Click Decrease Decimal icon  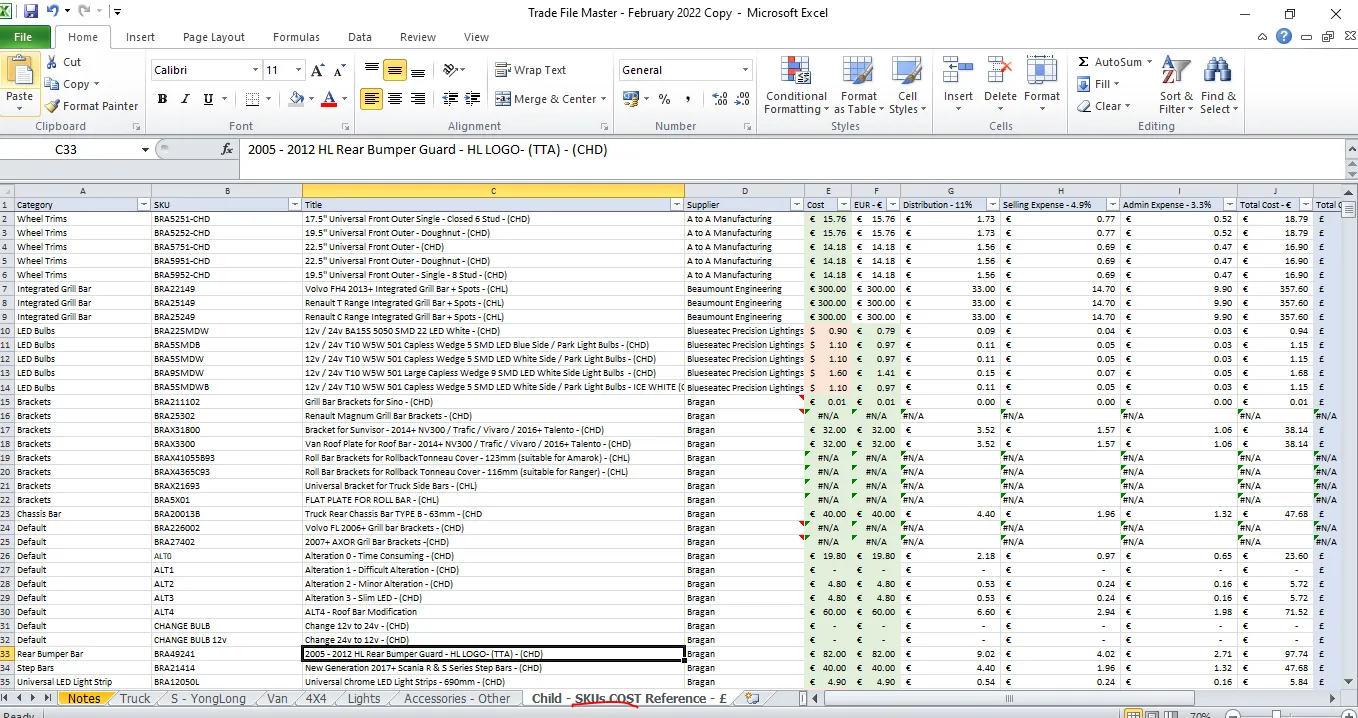point(742,99)
